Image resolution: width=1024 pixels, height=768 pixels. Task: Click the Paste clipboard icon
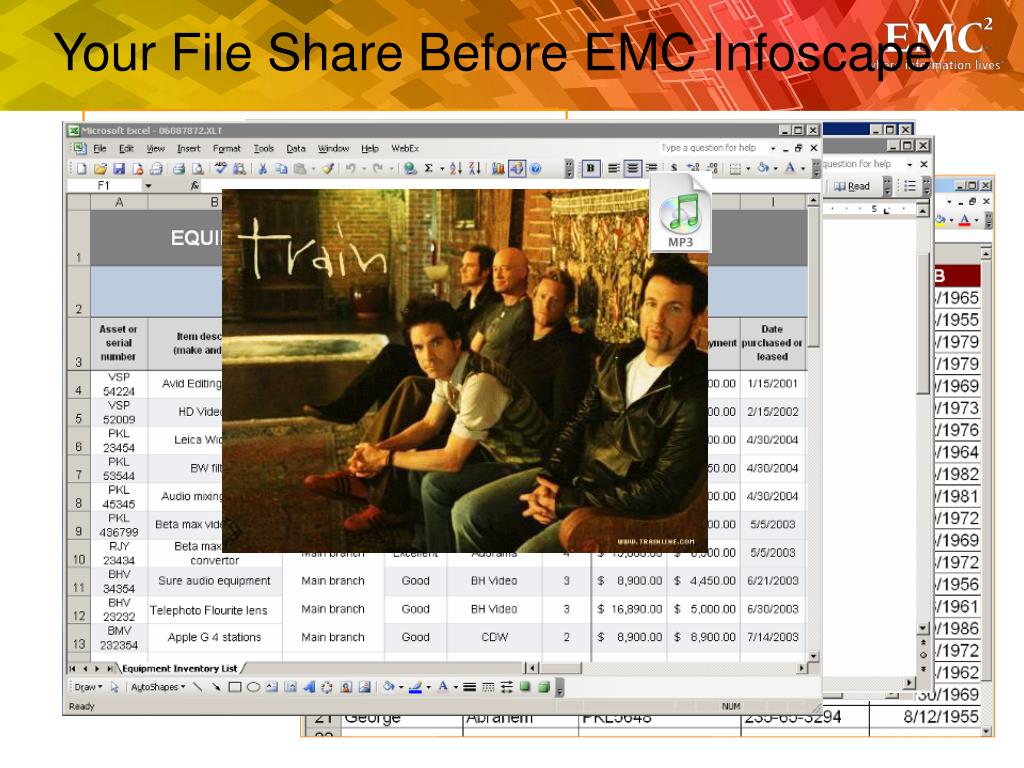coord(300,168)
